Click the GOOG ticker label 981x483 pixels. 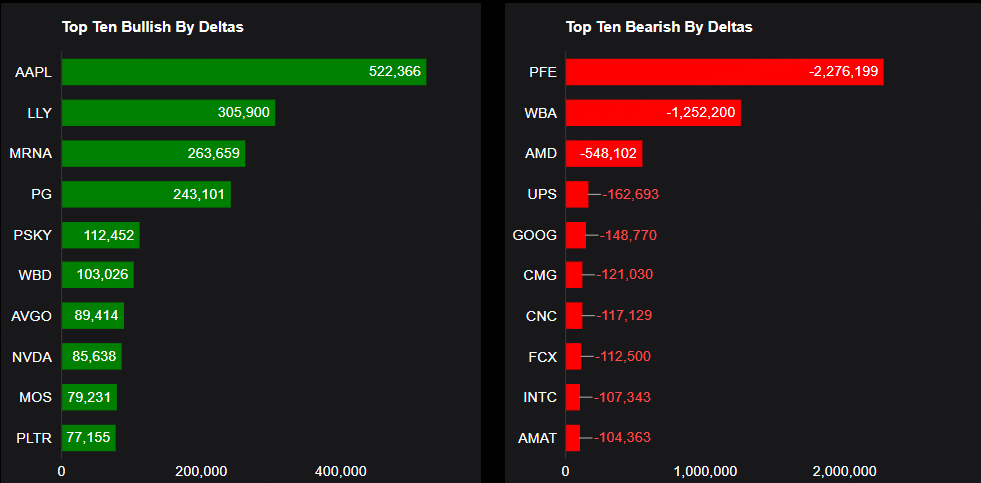tap(534, 235)
